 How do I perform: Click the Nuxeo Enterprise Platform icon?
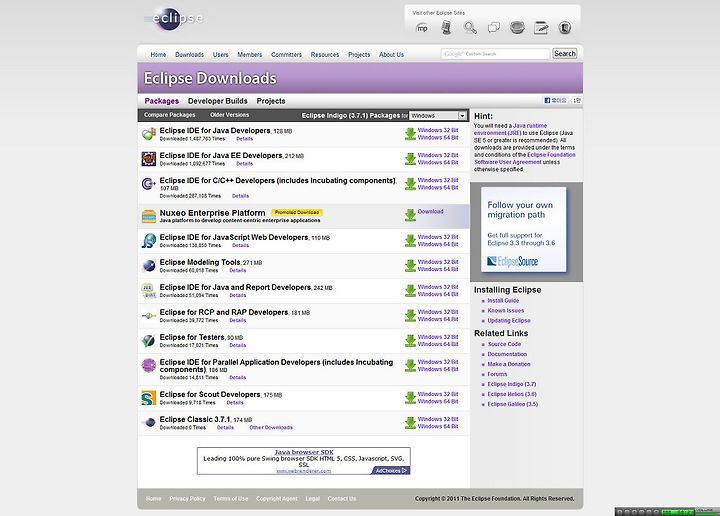point(149,216)
